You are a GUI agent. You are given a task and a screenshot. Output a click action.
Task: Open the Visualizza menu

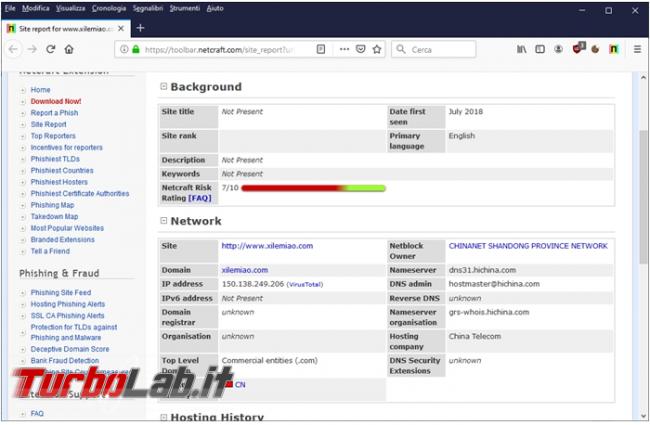point(70,8)
